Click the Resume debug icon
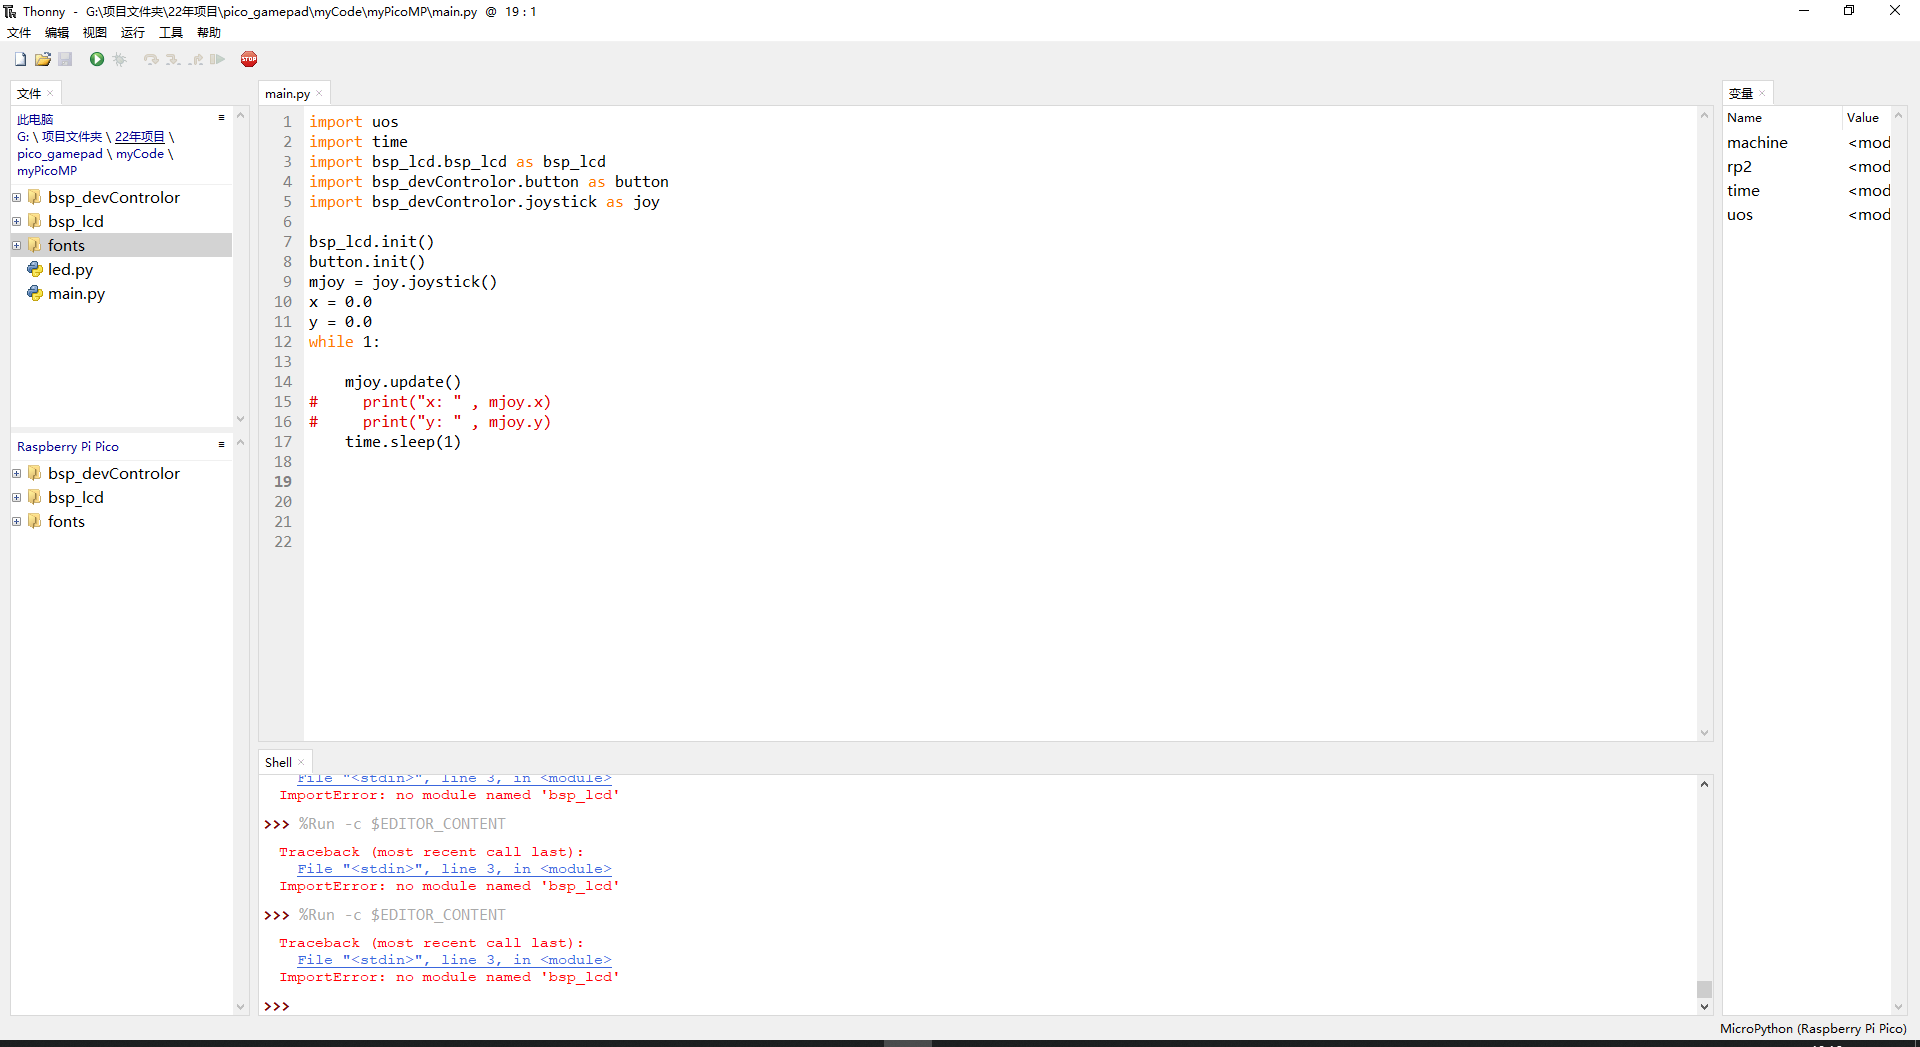Image resolution: width=1920 pixels, height=1047 pixels. click(x=217, y=60)
